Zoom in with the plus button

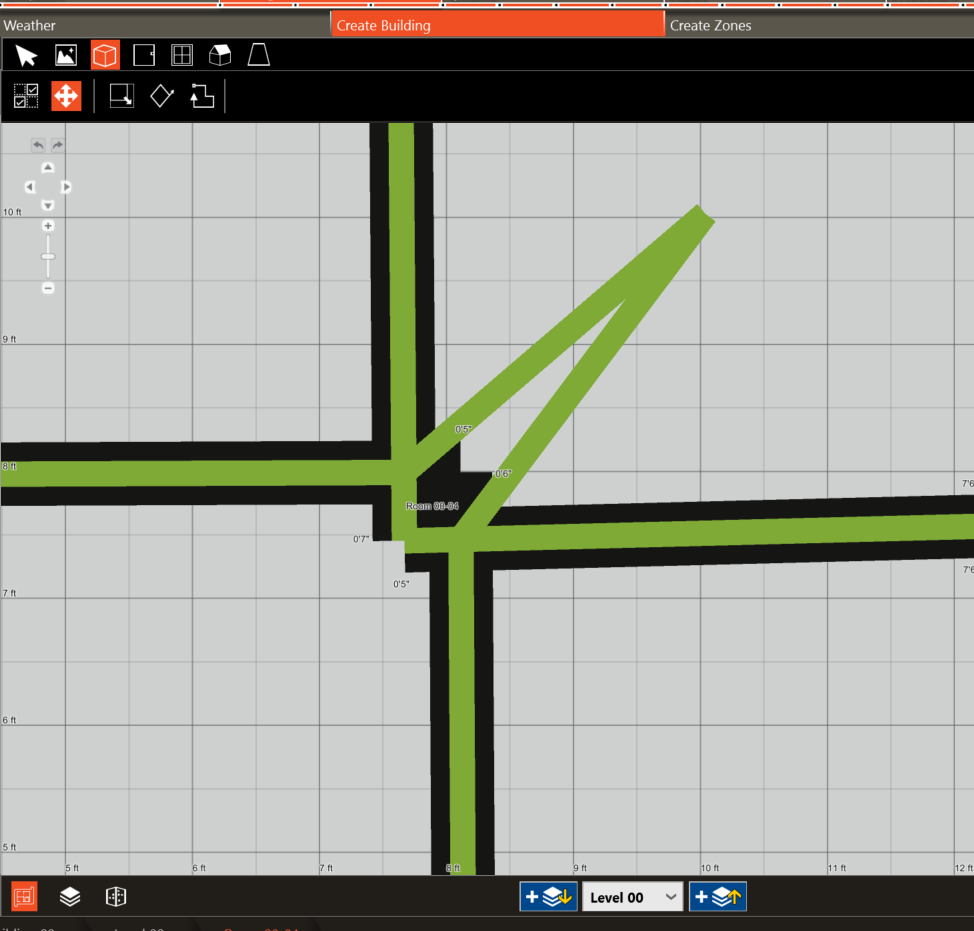pyautogui.click(x=48, y=226)
